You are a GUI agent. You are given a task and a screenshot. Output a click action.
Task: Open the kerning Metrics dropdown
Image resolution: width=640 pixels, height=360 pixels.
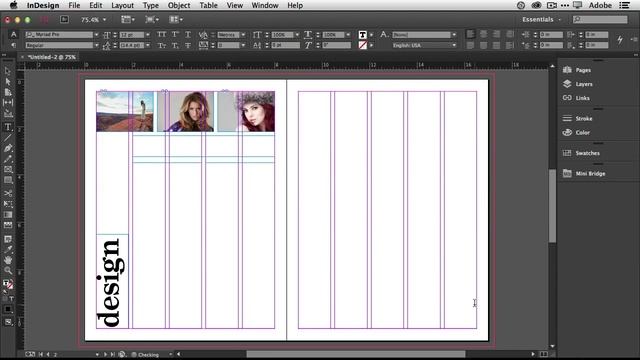point(243,35)
